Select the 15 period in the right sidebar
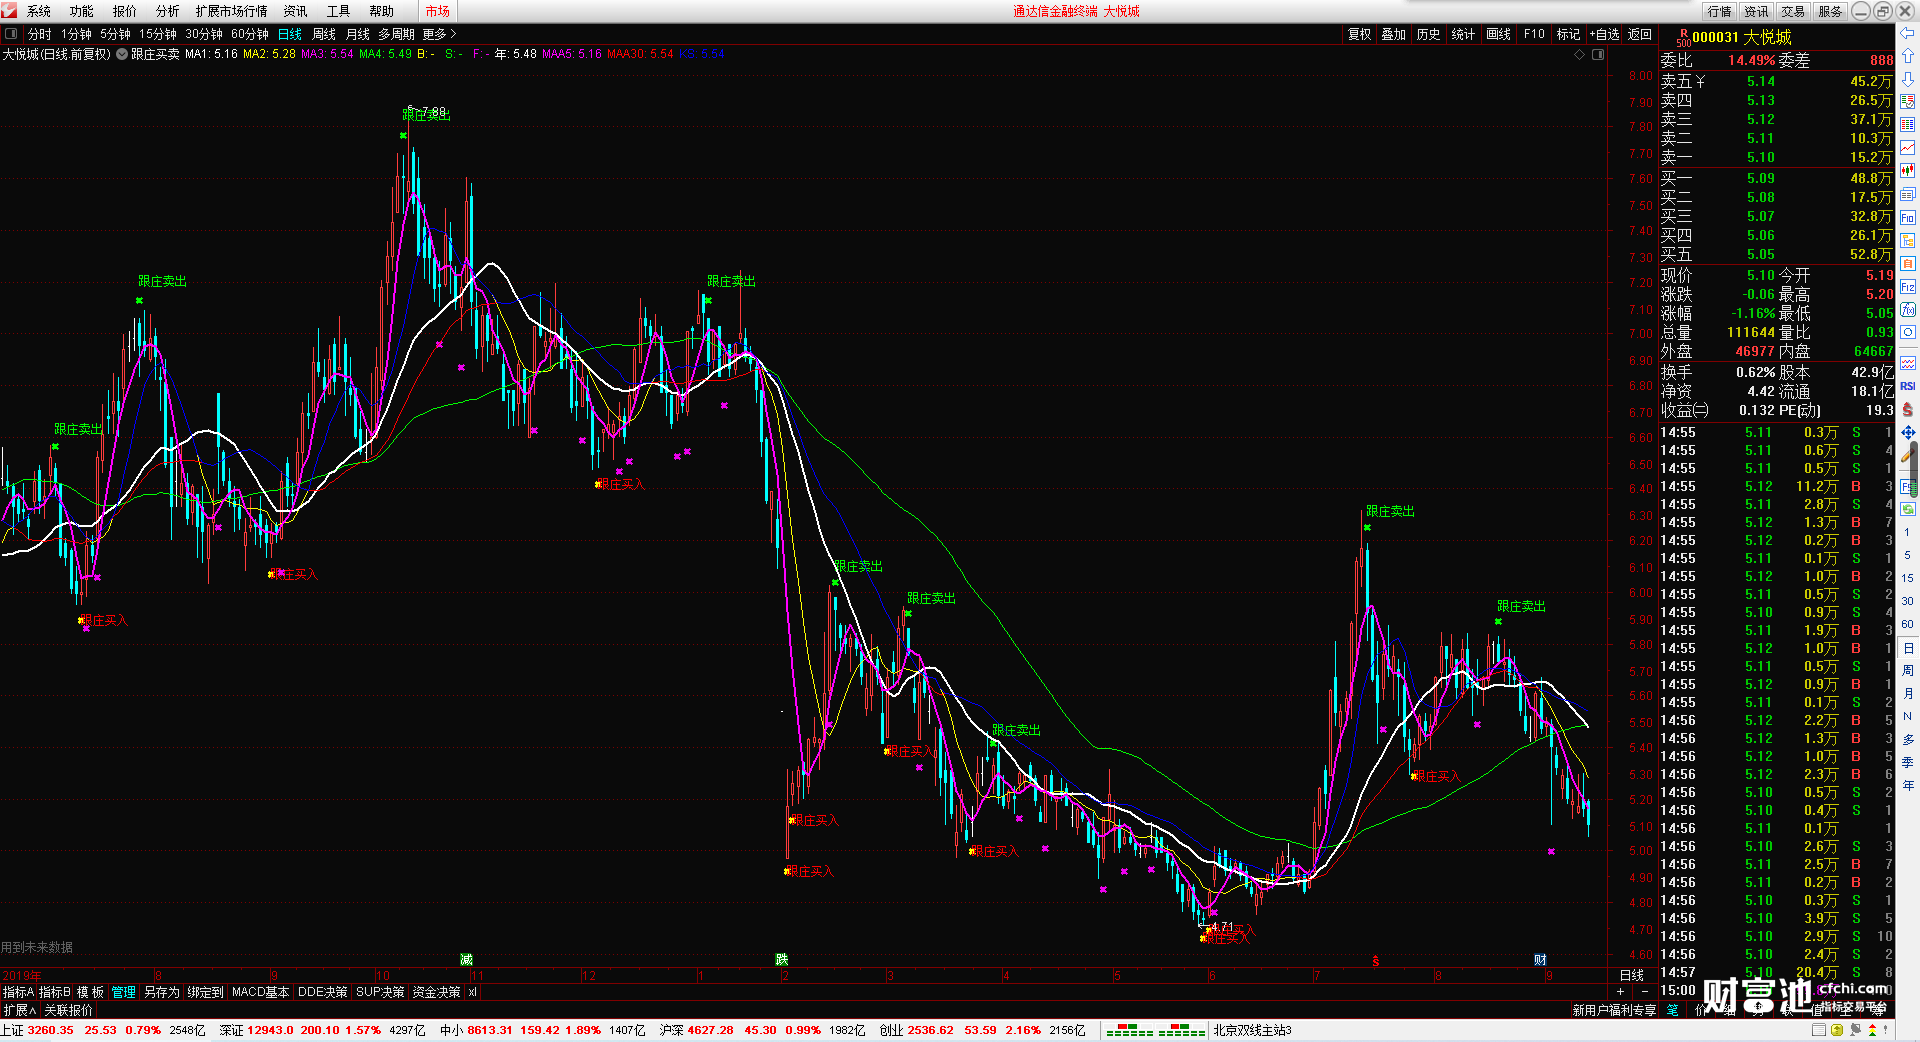Image resolution: width=1920 pixels, height=1042 pixels. [1908, 578]
